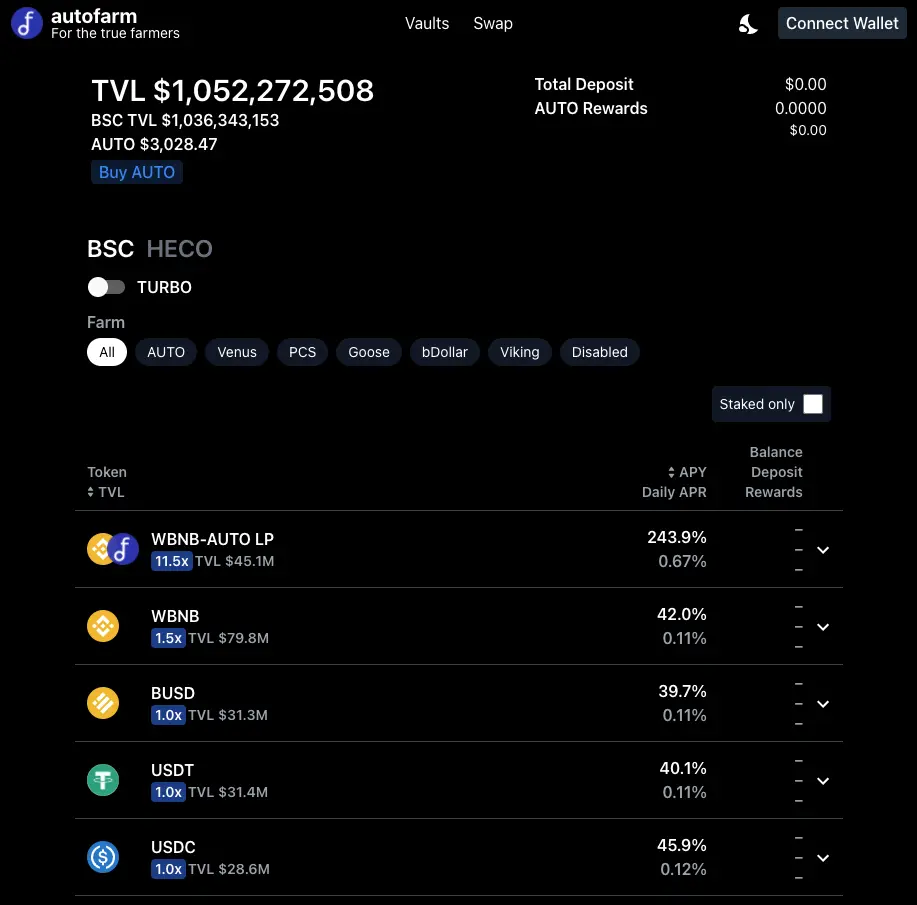
Task: Click the AUTO $3,028.47 price
Action: (154, 144)
